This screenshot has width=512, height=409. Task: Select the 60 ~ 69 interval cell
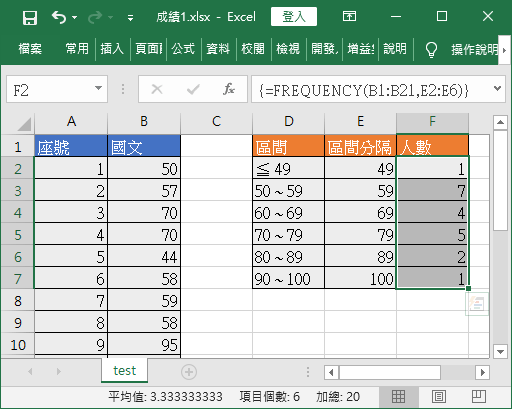point(288,213)
